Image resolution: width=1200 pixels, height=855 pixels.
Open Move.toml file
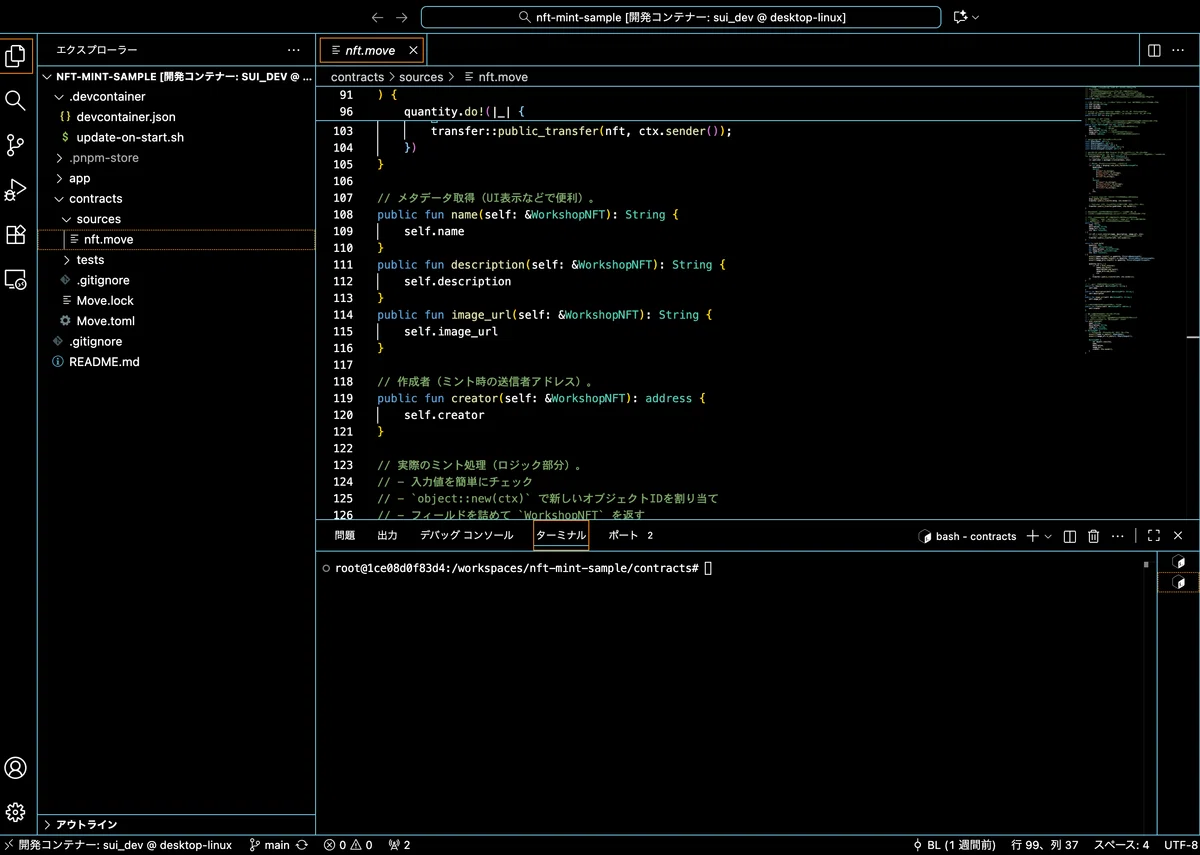pyautogui.click(x=176, y=321)
